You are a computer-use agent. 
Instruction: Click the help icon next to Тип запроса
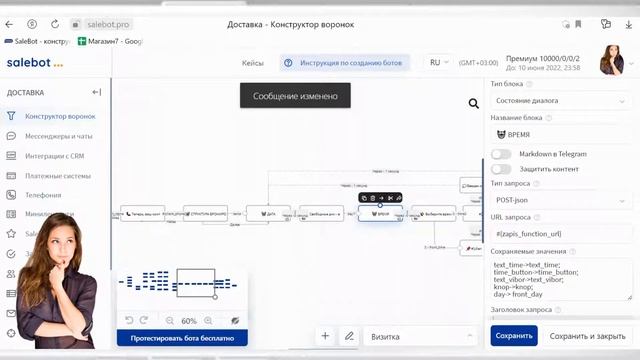537,184
